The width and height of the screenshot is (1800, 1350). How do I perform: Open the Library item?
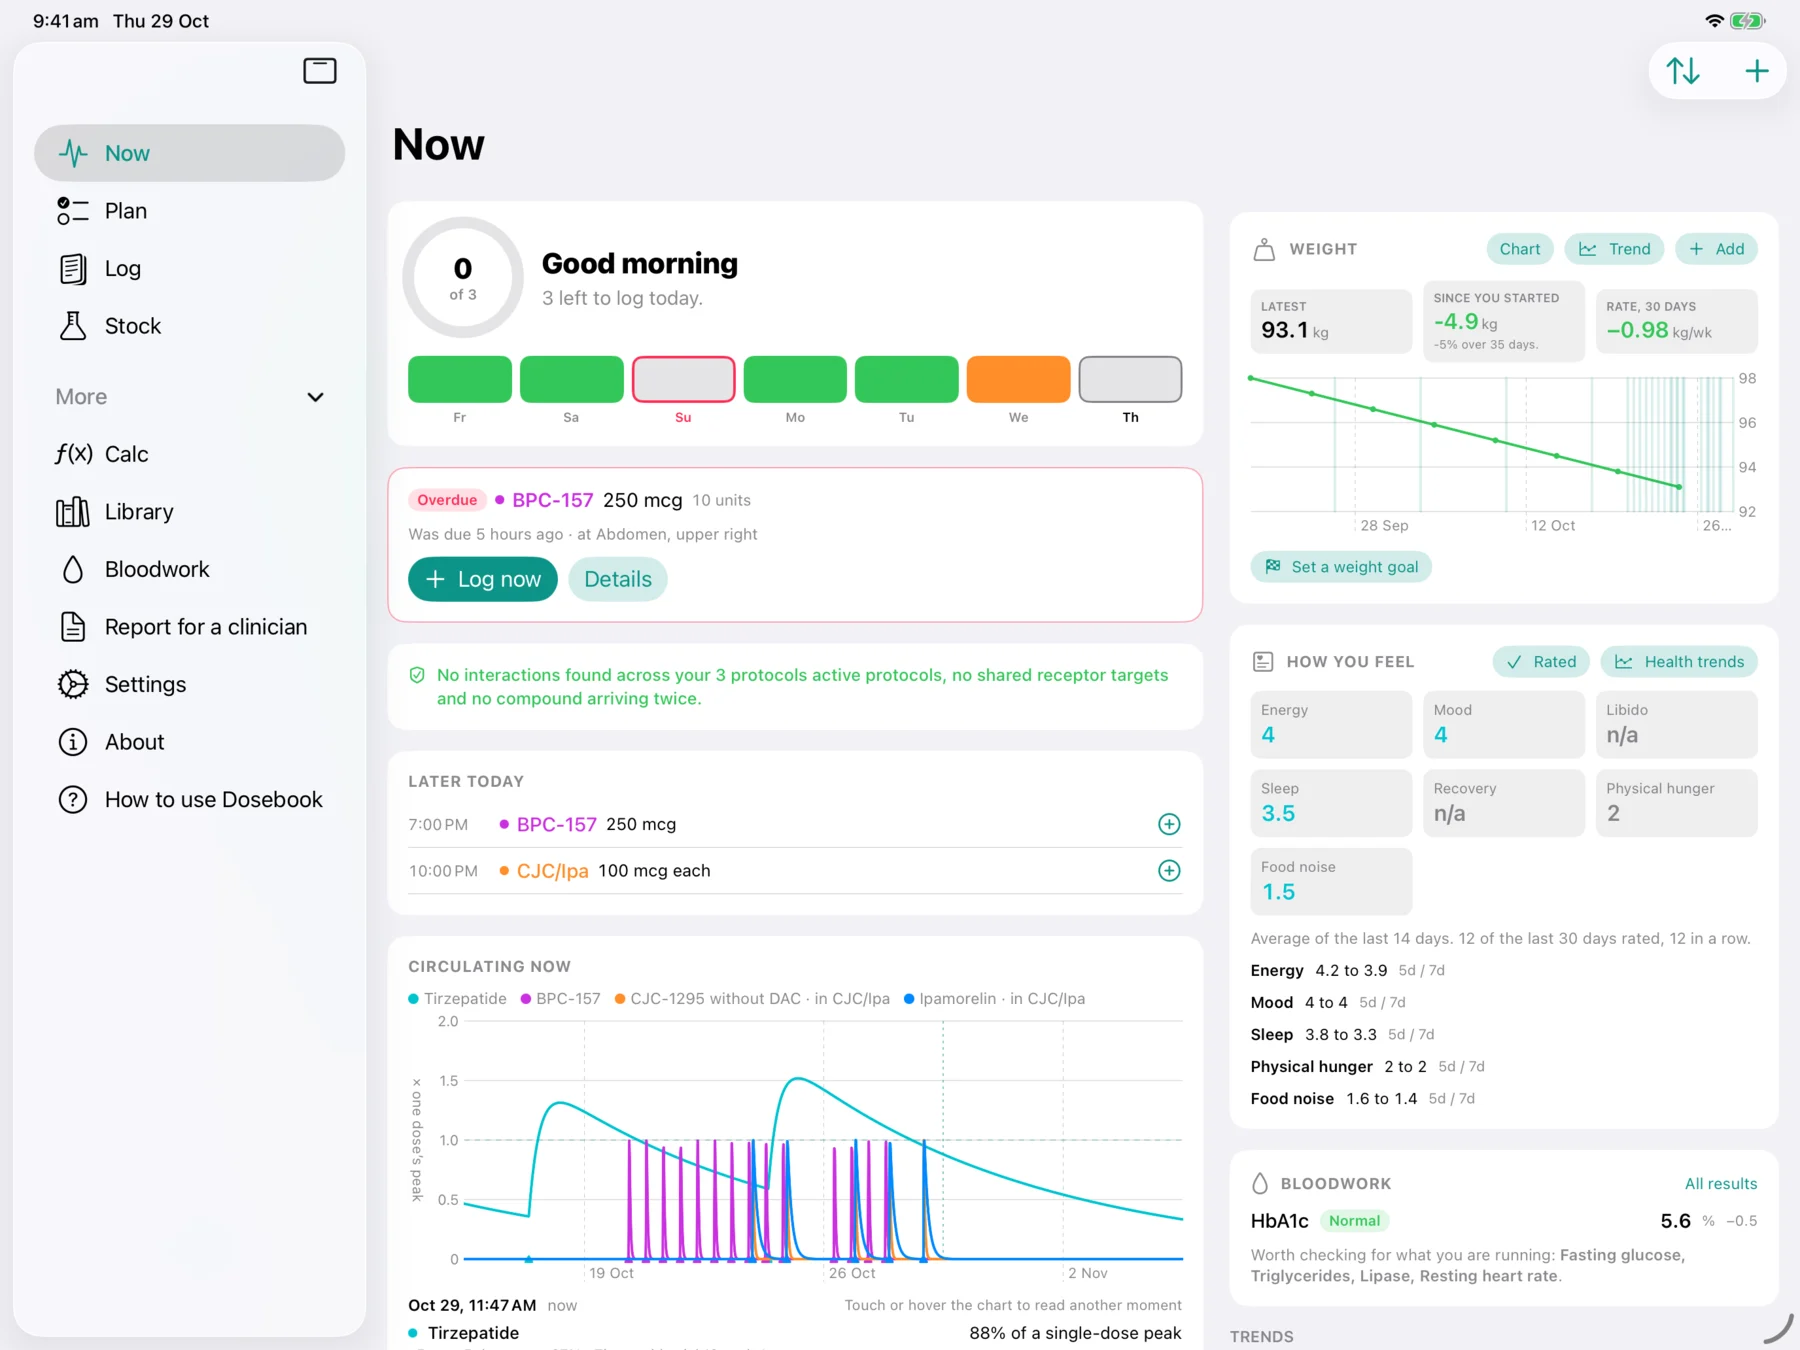189,512
